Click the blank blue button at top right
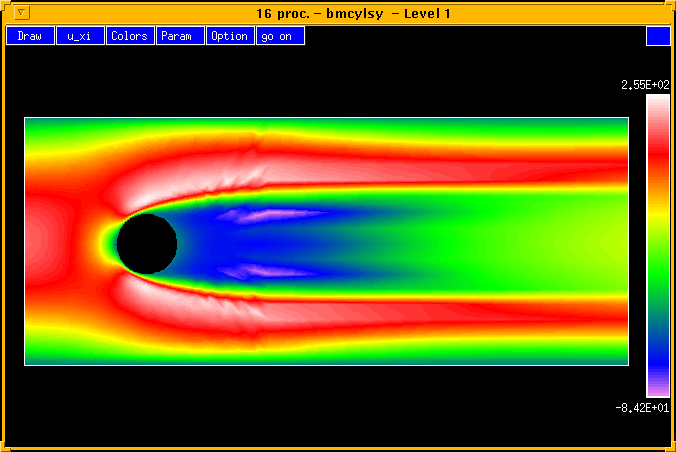The height and width of the screenshot is (452, 676). [x=658, y=36]
